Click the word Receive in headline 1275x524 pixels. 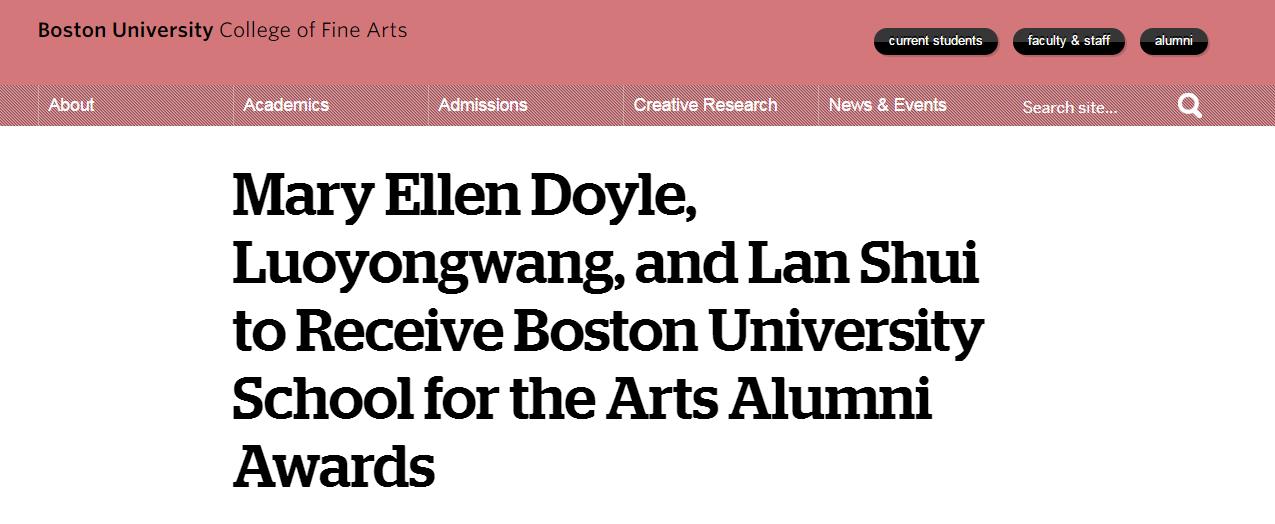tap(400, 332)
